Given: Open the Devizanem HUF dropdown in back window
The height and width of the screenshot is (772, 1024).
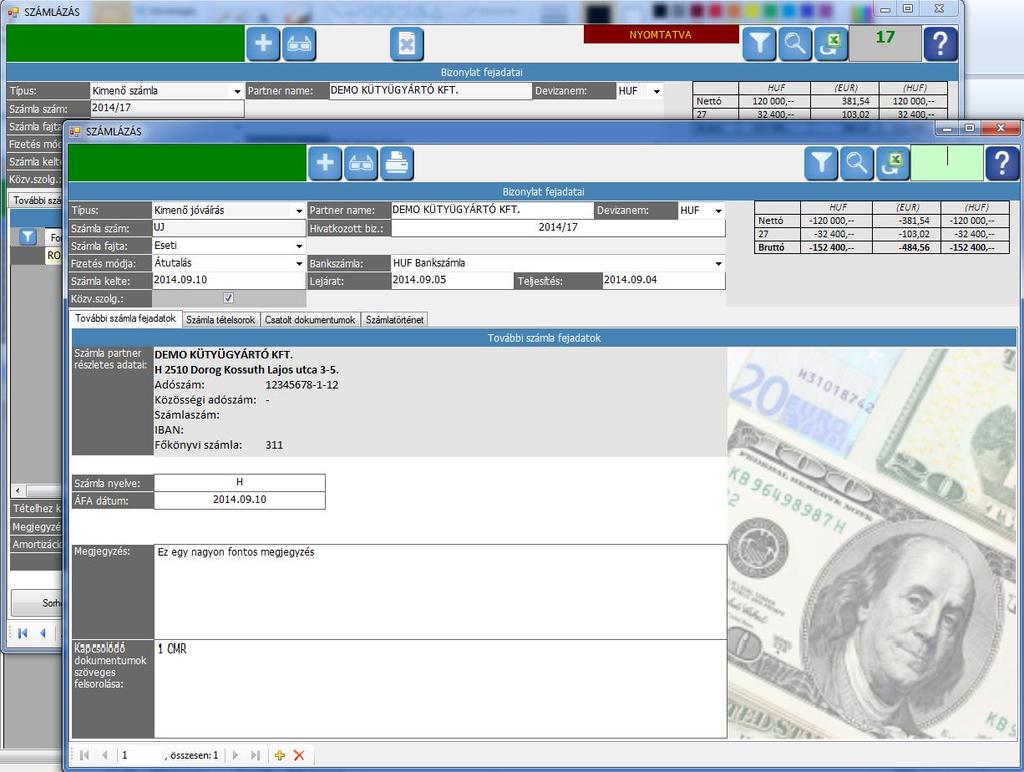Looking at the screenshot, I should tap(656, 91).
